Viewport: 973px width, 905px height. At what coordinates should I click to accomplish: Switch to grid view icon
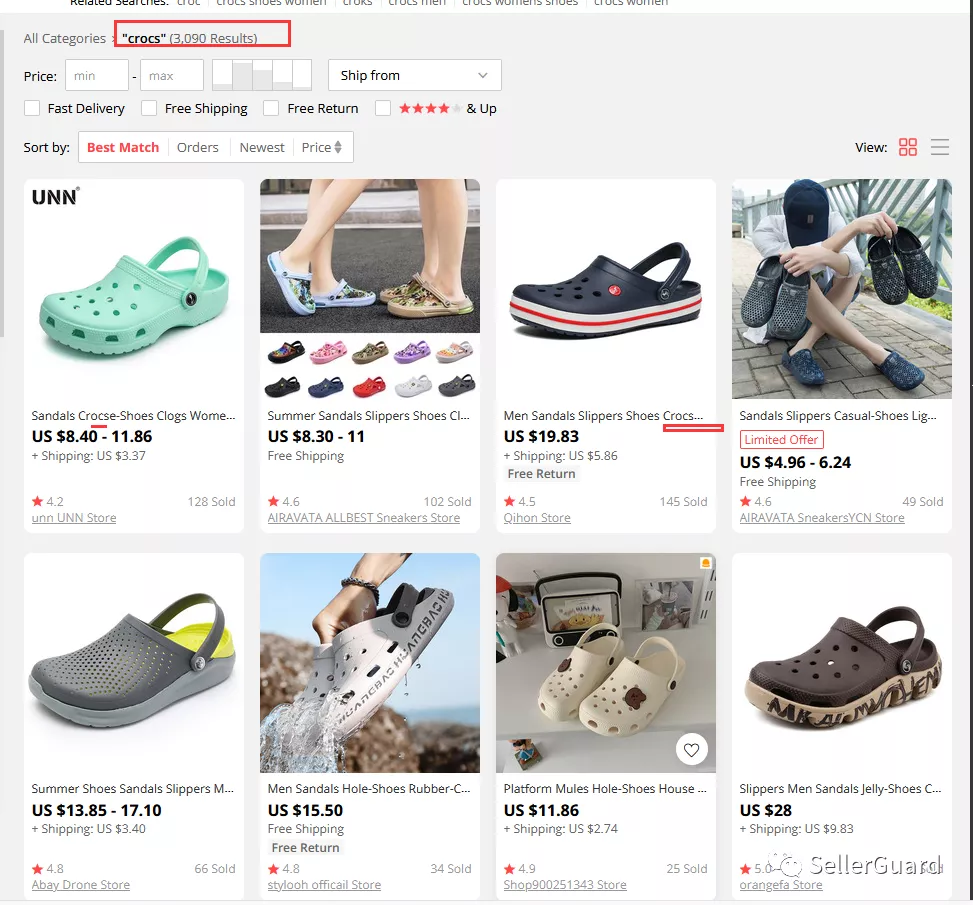(x=907, y=147)
